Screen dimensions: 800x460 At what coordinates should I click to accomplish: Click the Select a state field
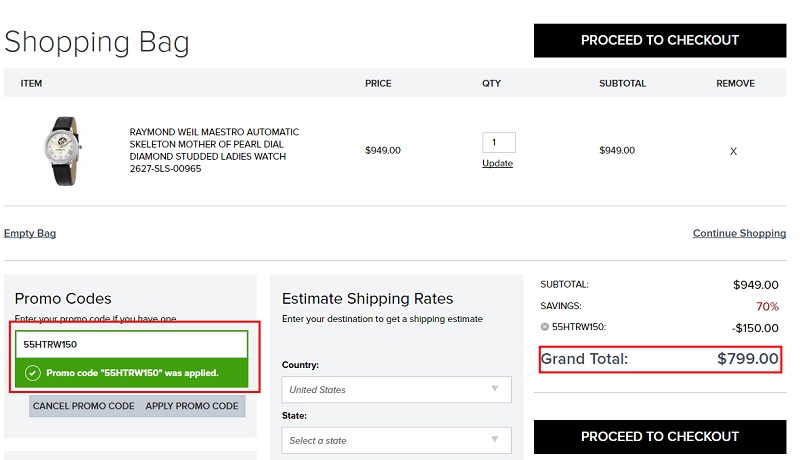click(x=396, y=440)
